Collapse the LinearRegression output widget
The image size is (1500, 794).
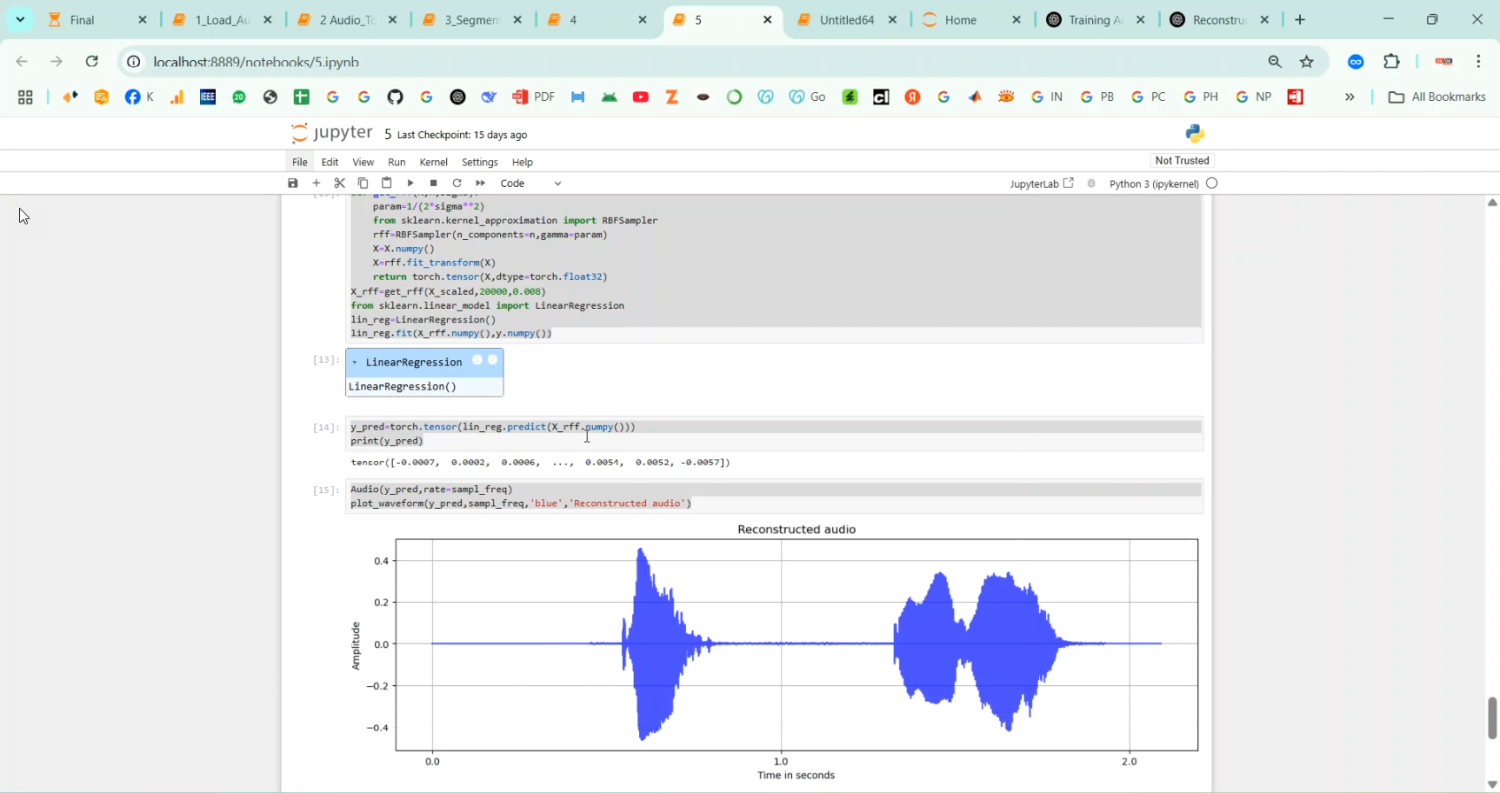point(355,362)
